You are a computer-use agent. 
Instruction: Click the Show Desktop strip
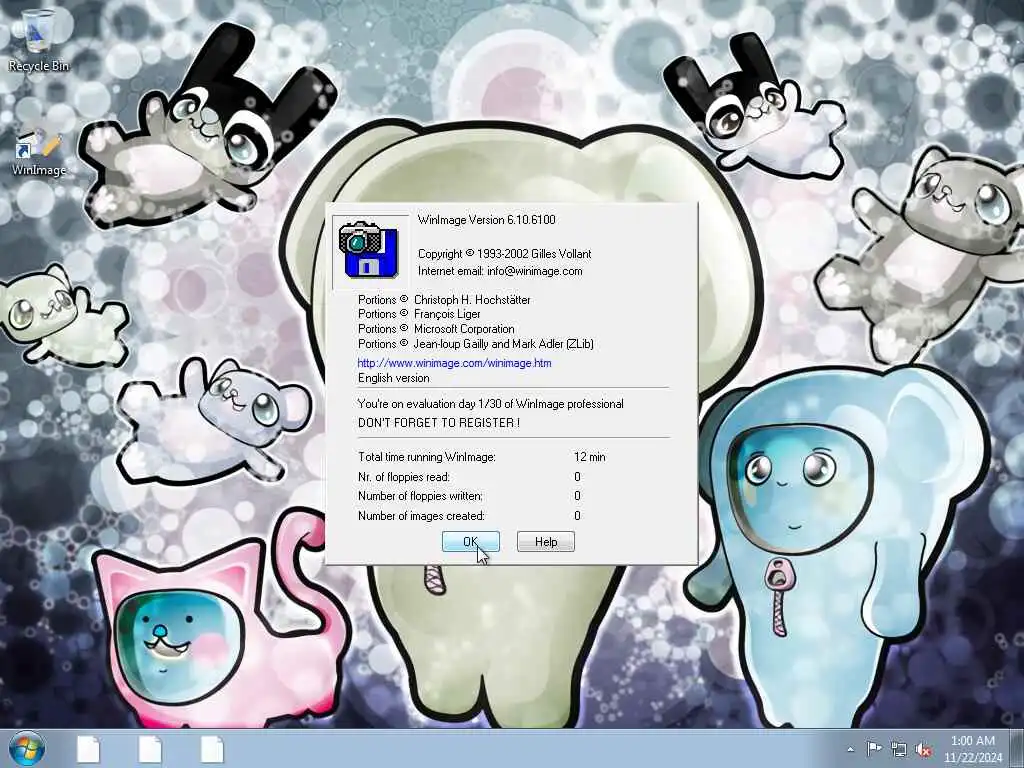click(1017, 748)
